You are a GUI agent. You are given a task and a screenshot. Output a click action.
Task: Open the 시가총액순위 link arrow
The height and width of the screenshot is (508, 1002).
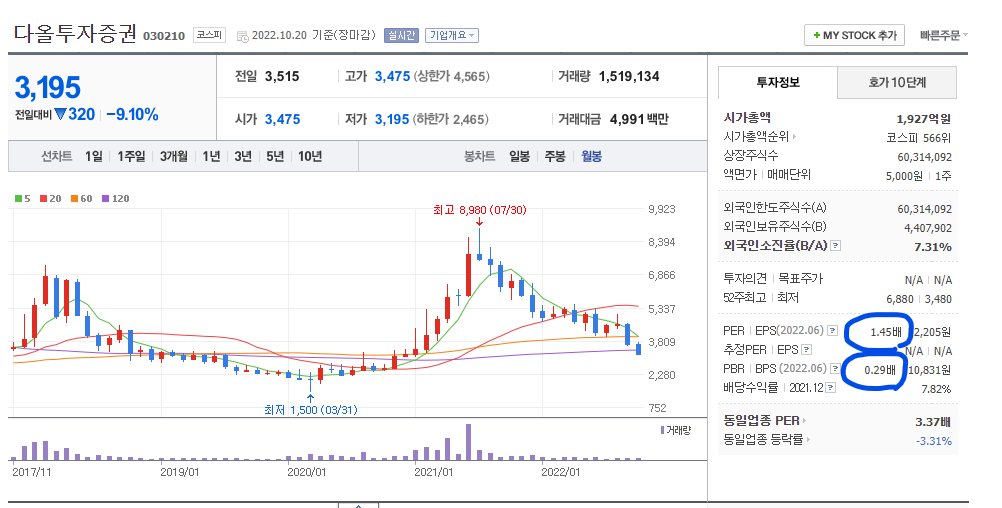click(794, 137)
